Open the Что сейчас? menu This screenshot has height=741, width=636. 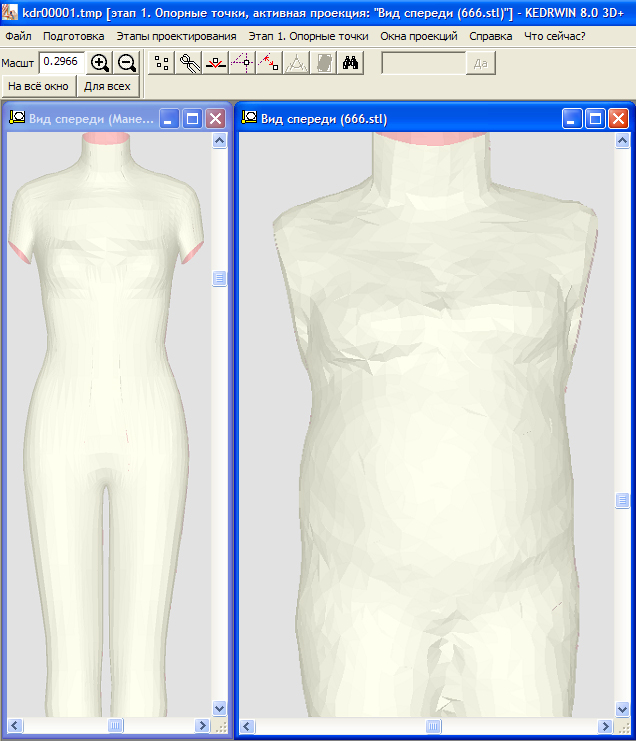click(555, 36)
